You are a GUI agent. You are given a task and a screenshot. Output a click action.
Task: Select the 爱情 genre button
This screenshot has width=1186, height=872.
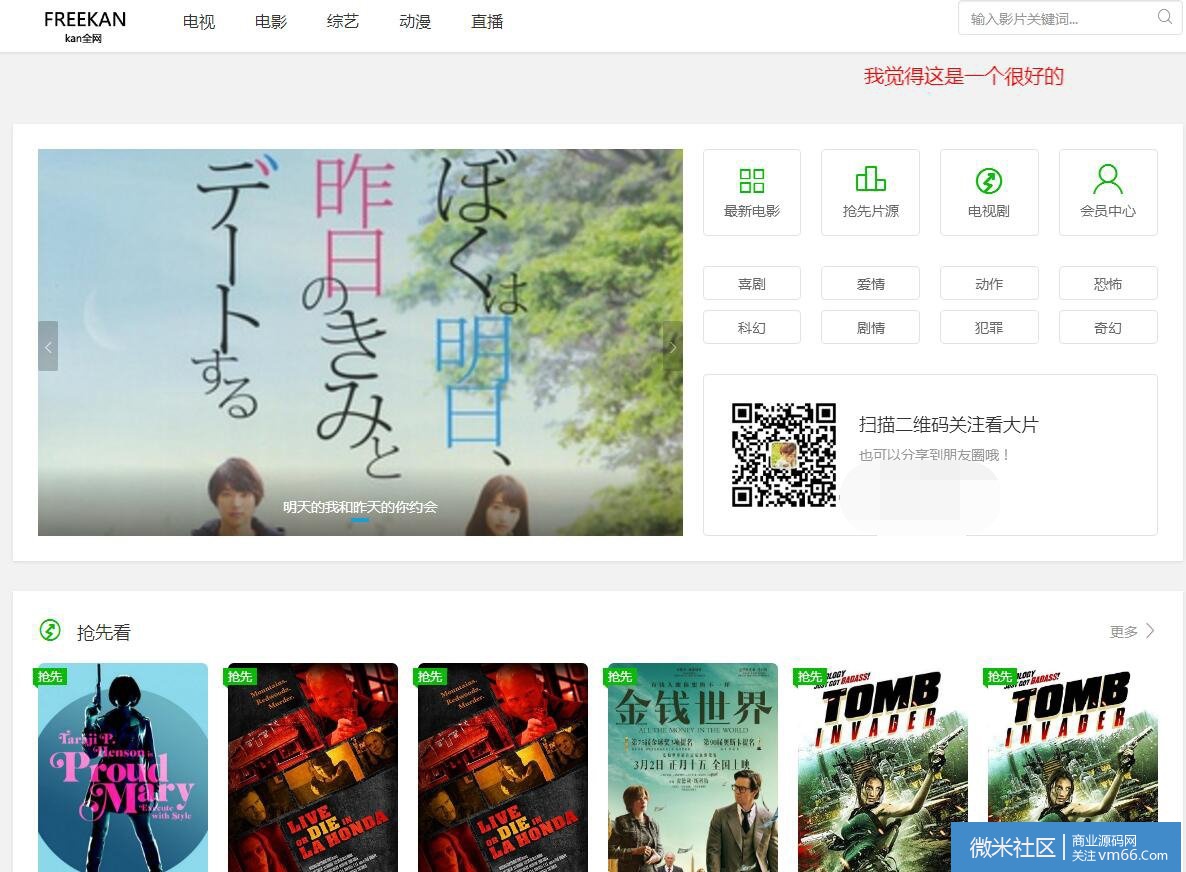point(871,284)
